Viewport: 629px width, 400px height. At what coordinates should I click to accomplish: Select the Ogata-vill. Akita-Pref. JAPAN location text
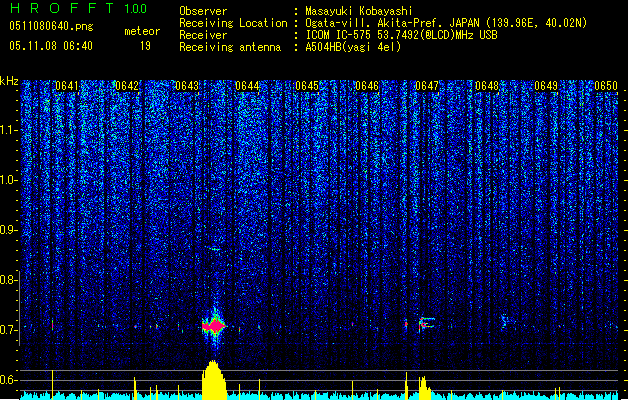(x=446, y=23)
